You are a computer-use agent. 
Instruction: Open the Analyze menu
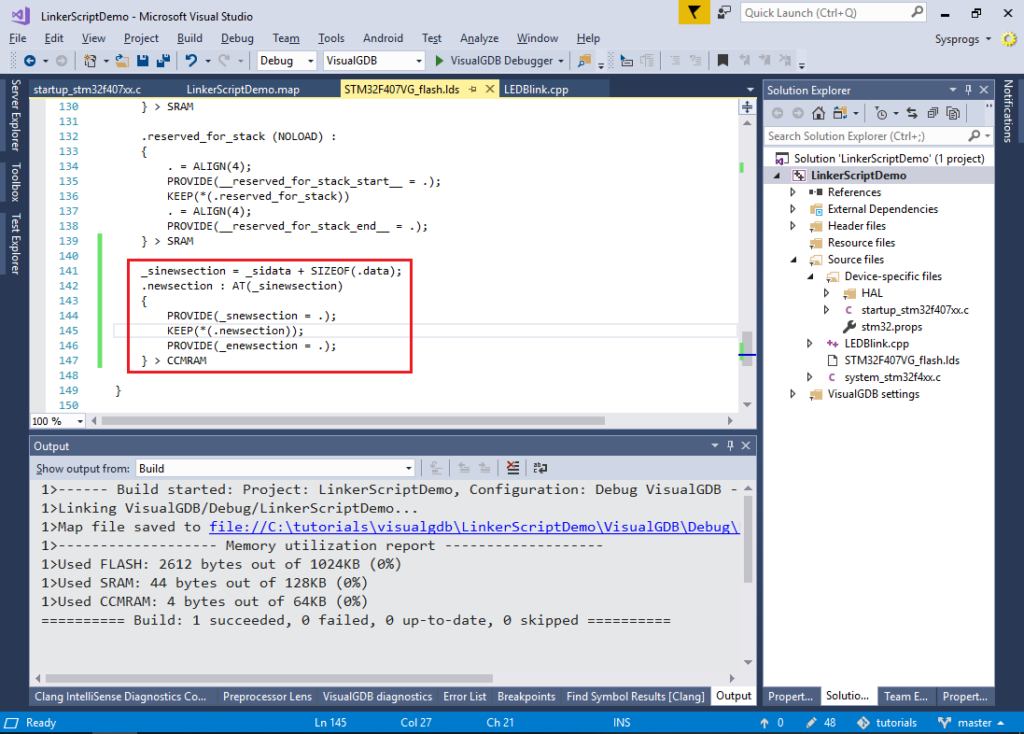click(478, 38)
